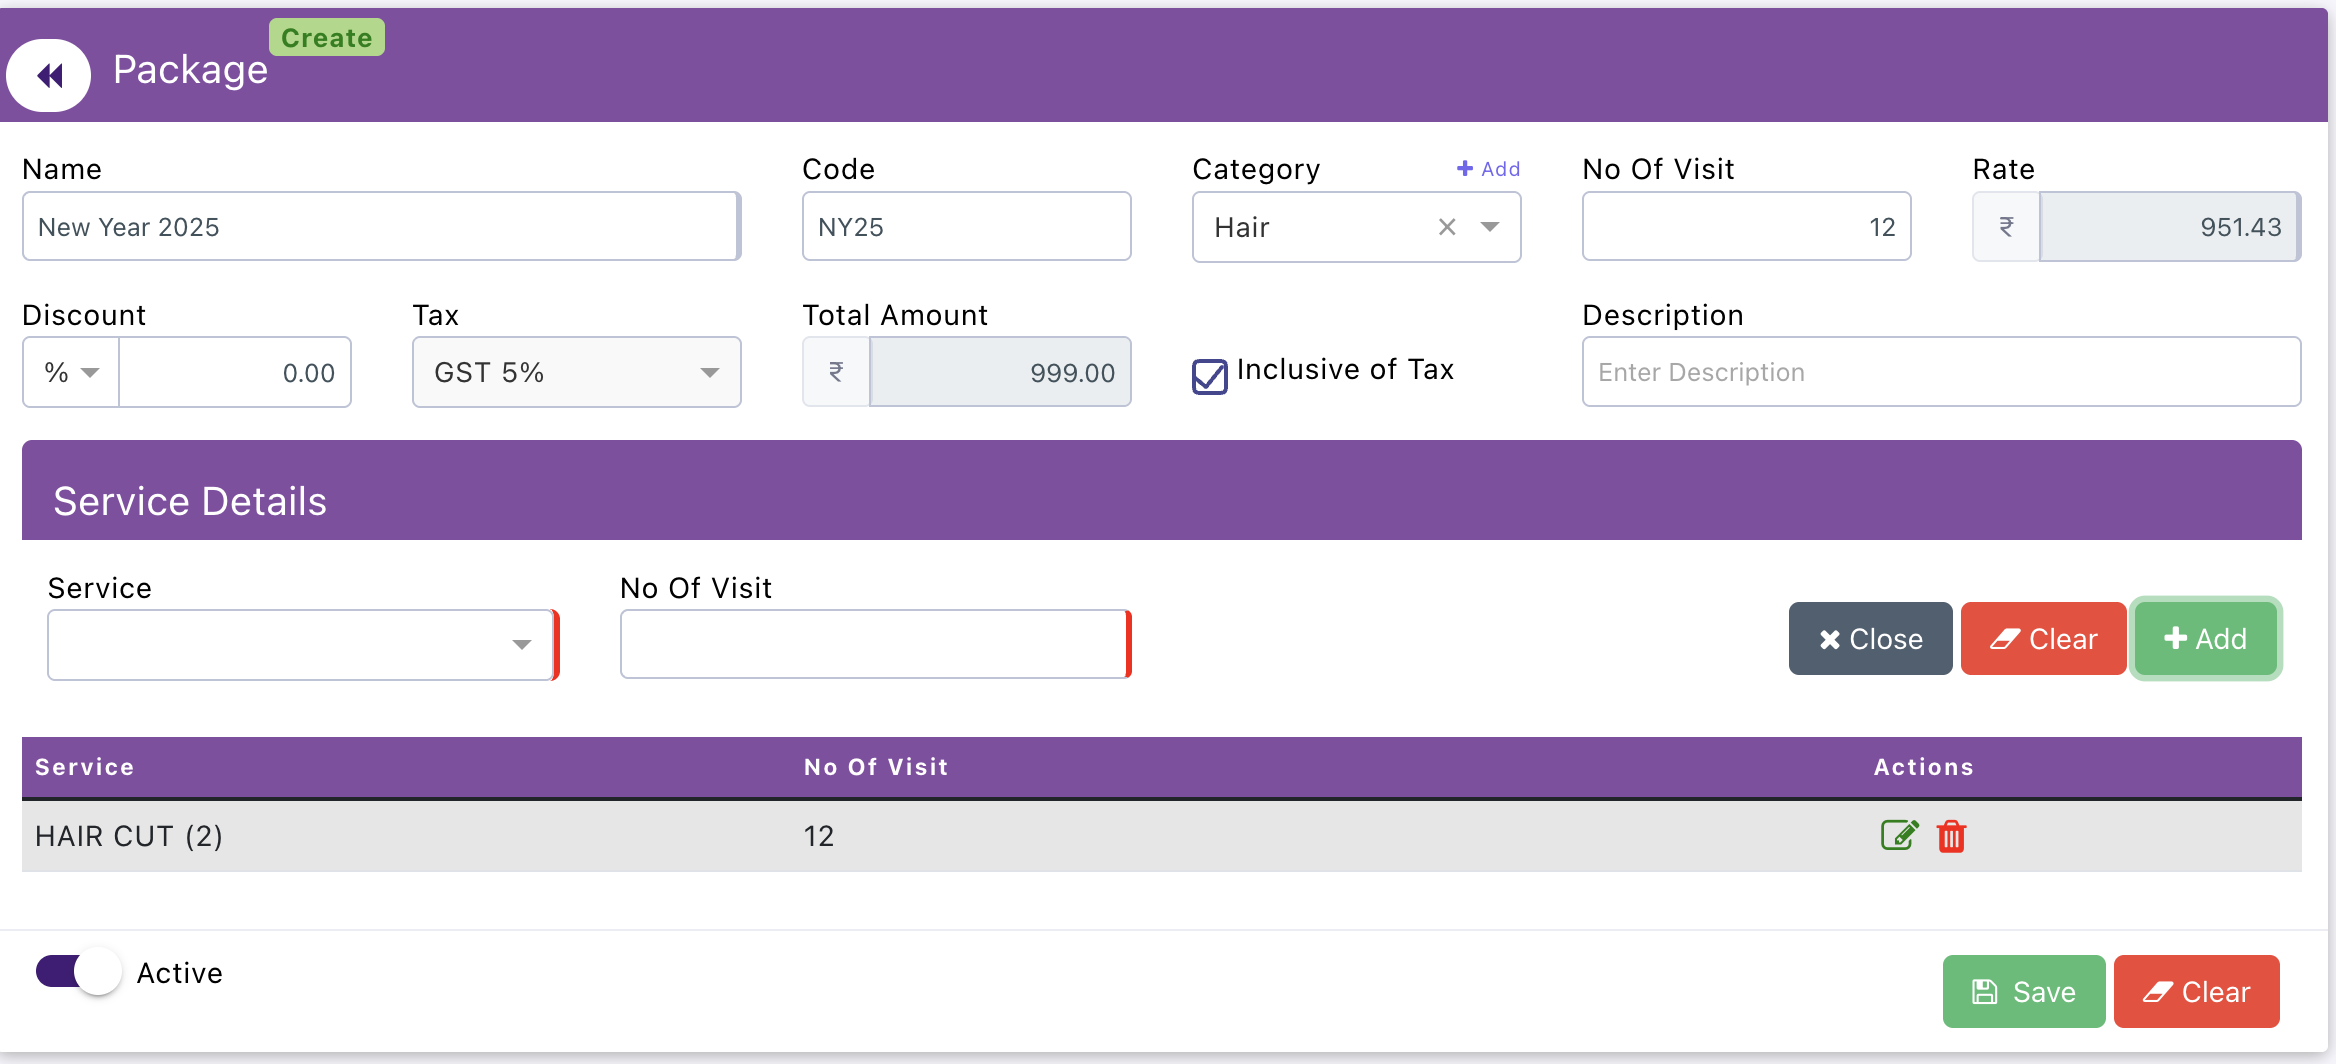Image resolution: width=2336 pixels, height=1064 pixels.
Task: Click the + Add category link
Action: (x=1488, y=169)
